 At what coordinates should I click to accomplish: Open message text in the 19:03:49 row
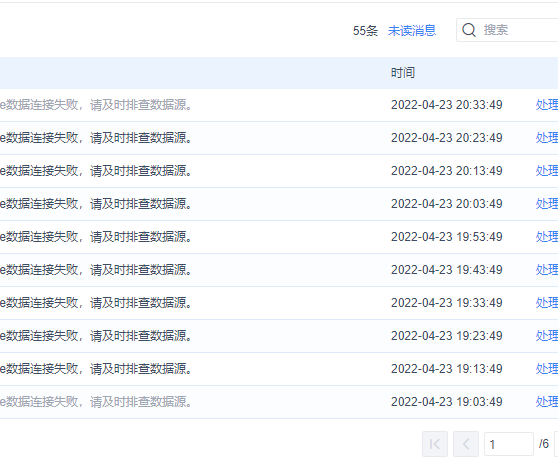click(96, 402)
